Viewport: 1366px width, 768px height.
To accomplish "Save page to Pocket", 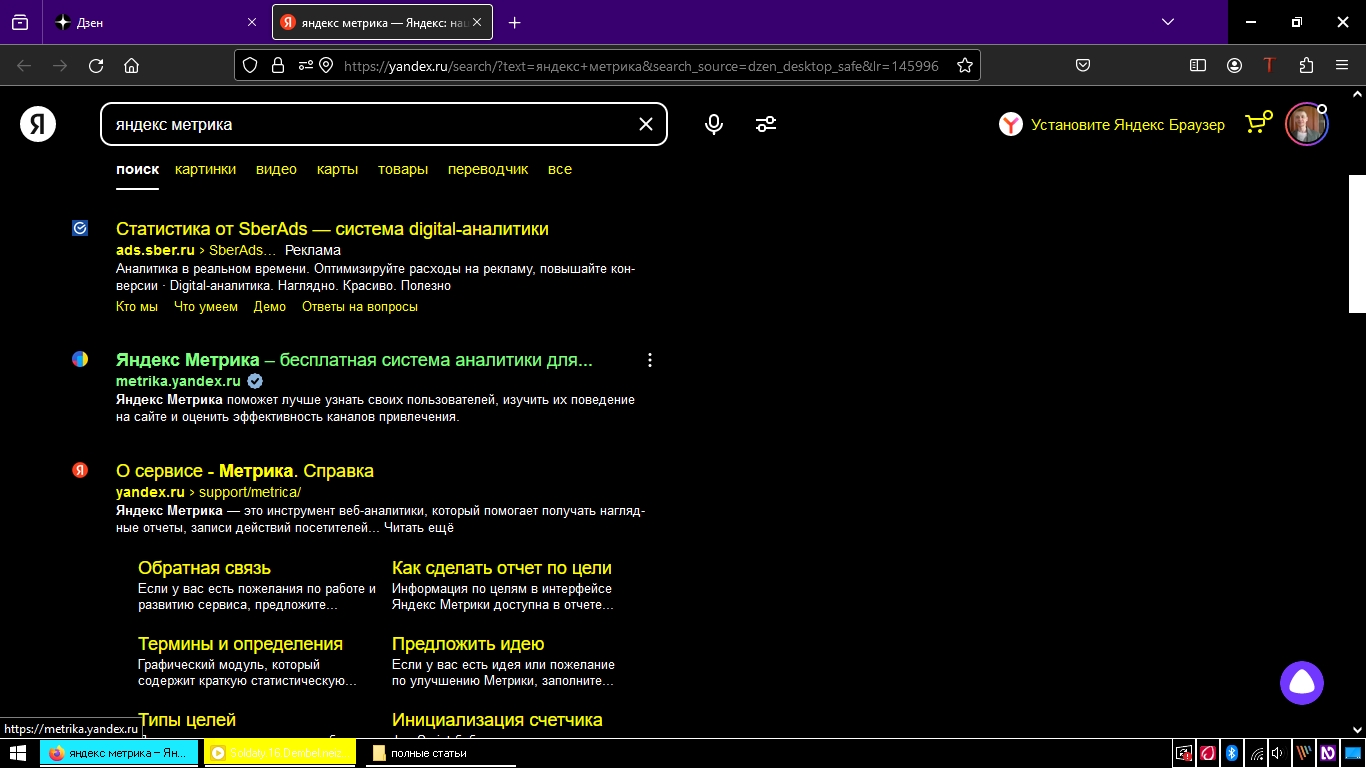I will pos(1082,65).
